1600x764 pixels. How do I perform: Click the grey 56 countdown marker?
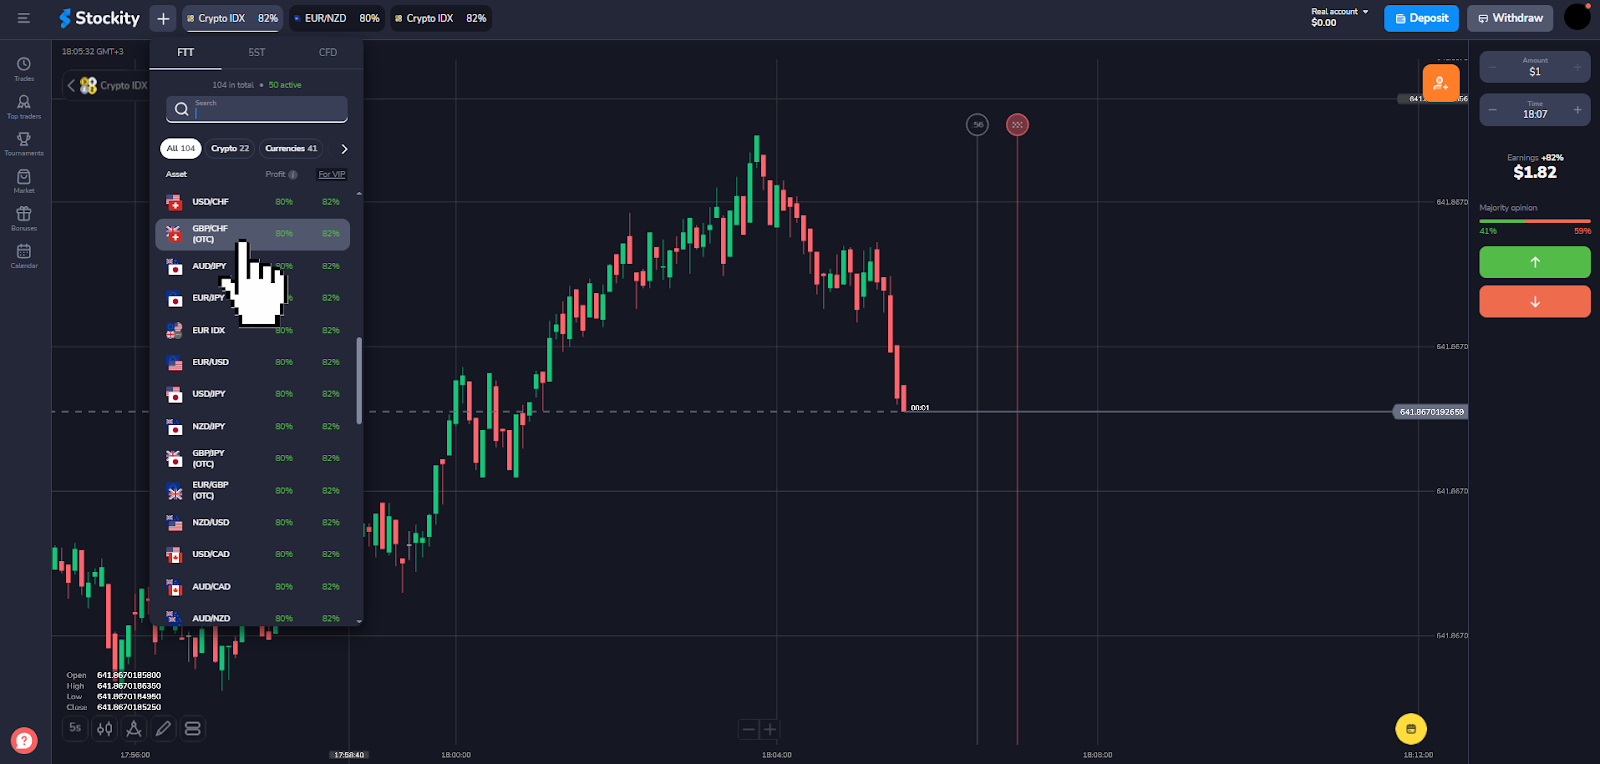[978, 125]
